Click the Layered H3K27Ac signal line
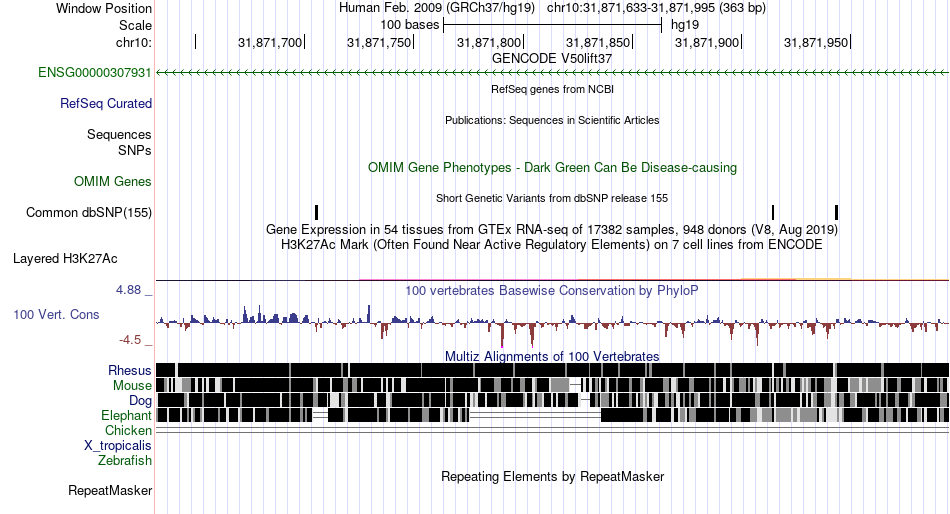 point(552,279)
